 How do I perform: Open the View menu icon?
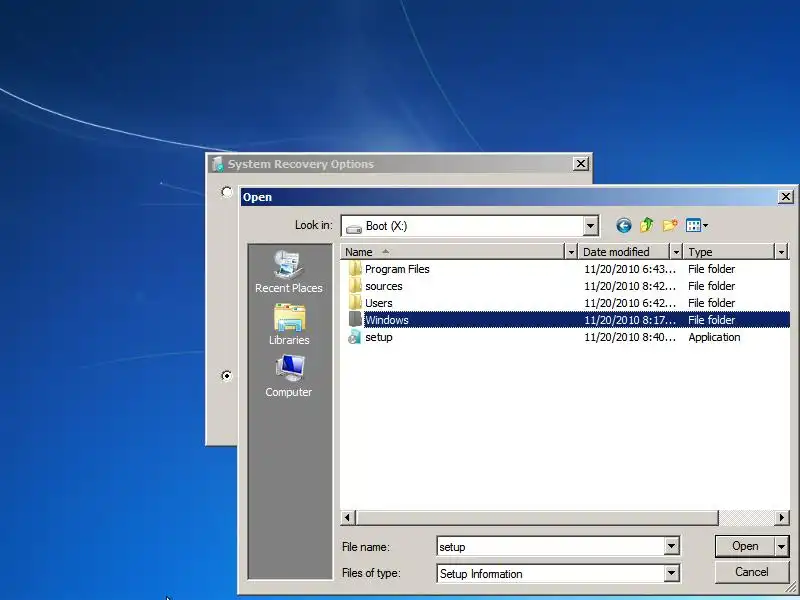(x=693, y=225)
